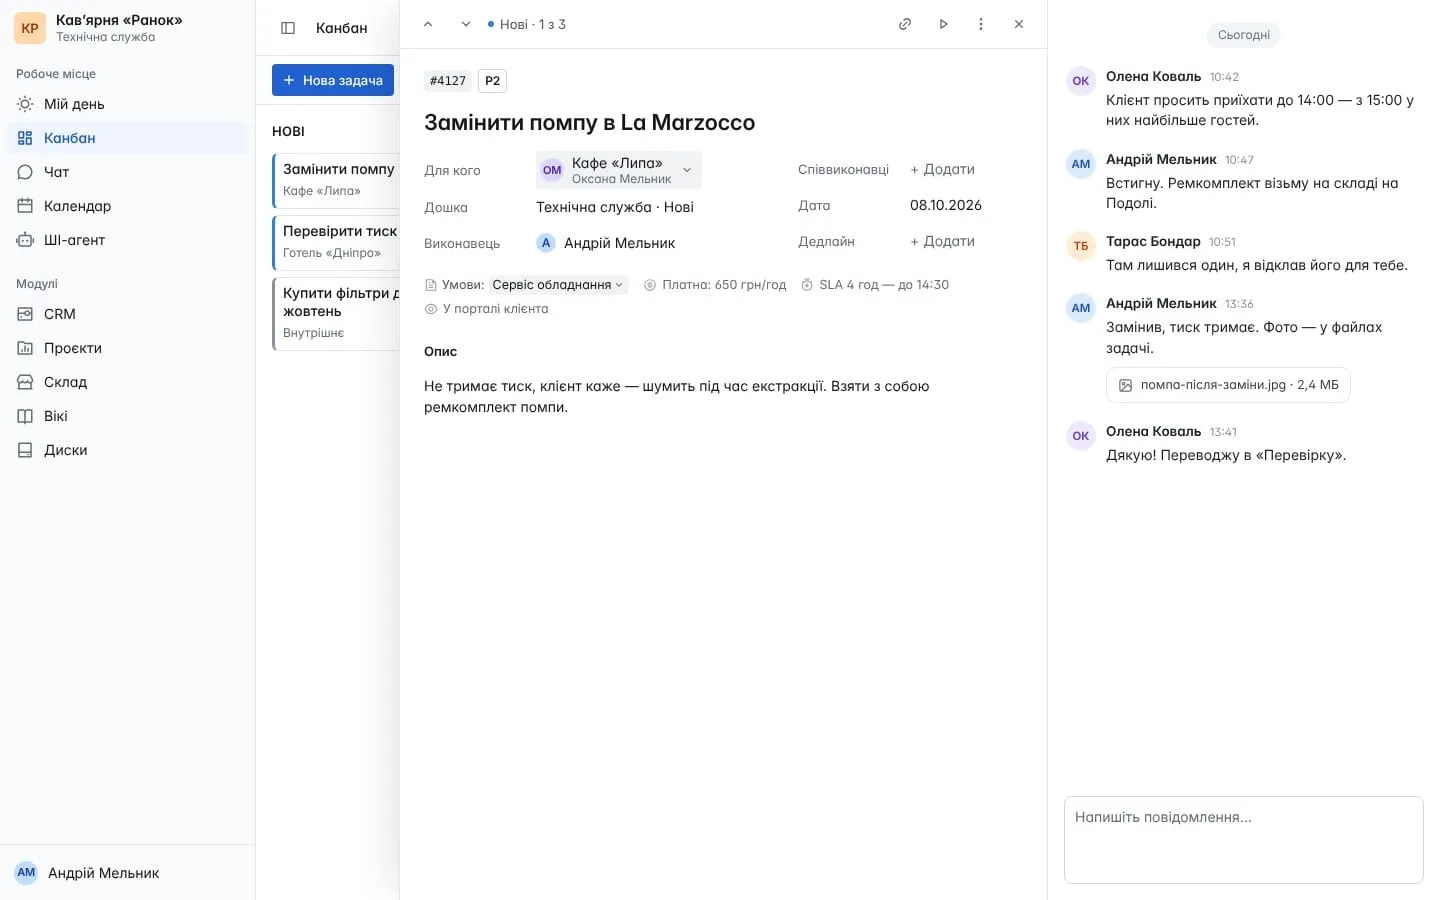Click the Платна: 650 грн/год rate label
Viewport: 1440px width, 900px height.
tap(715, 285)
